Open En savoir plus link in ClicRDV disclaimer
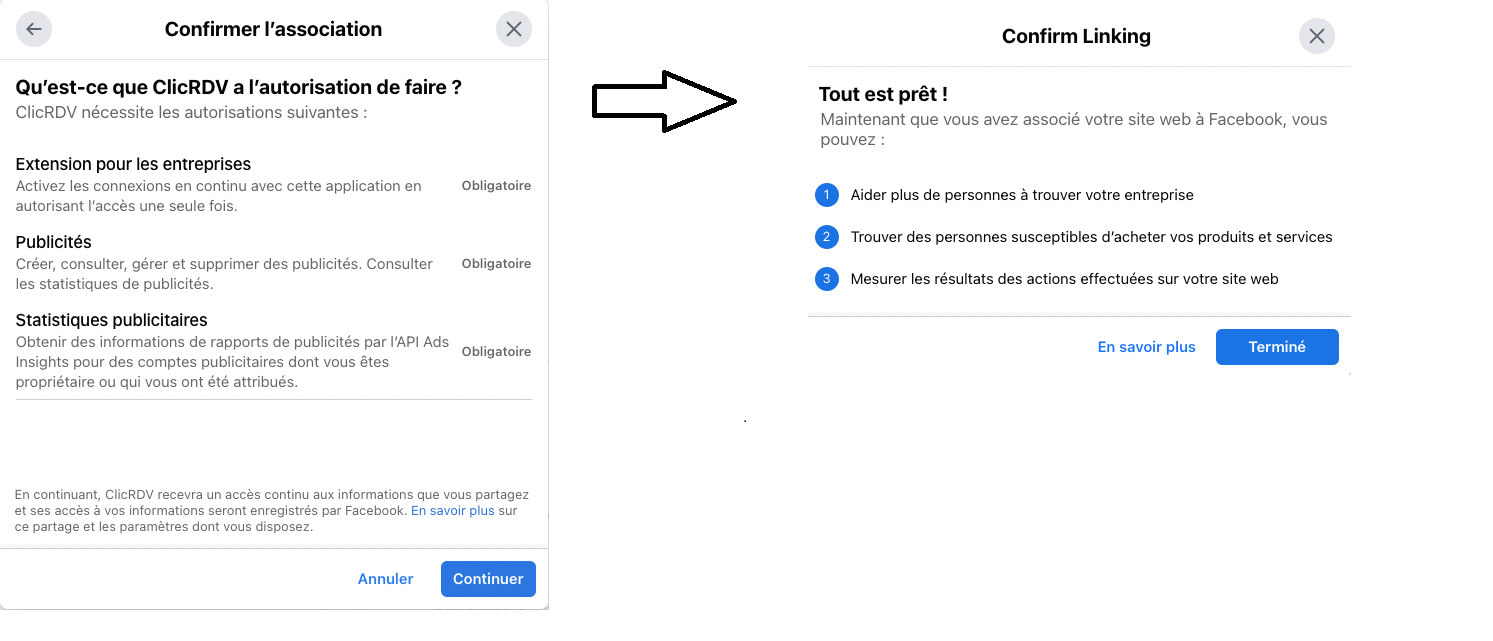 pos(453,510)
